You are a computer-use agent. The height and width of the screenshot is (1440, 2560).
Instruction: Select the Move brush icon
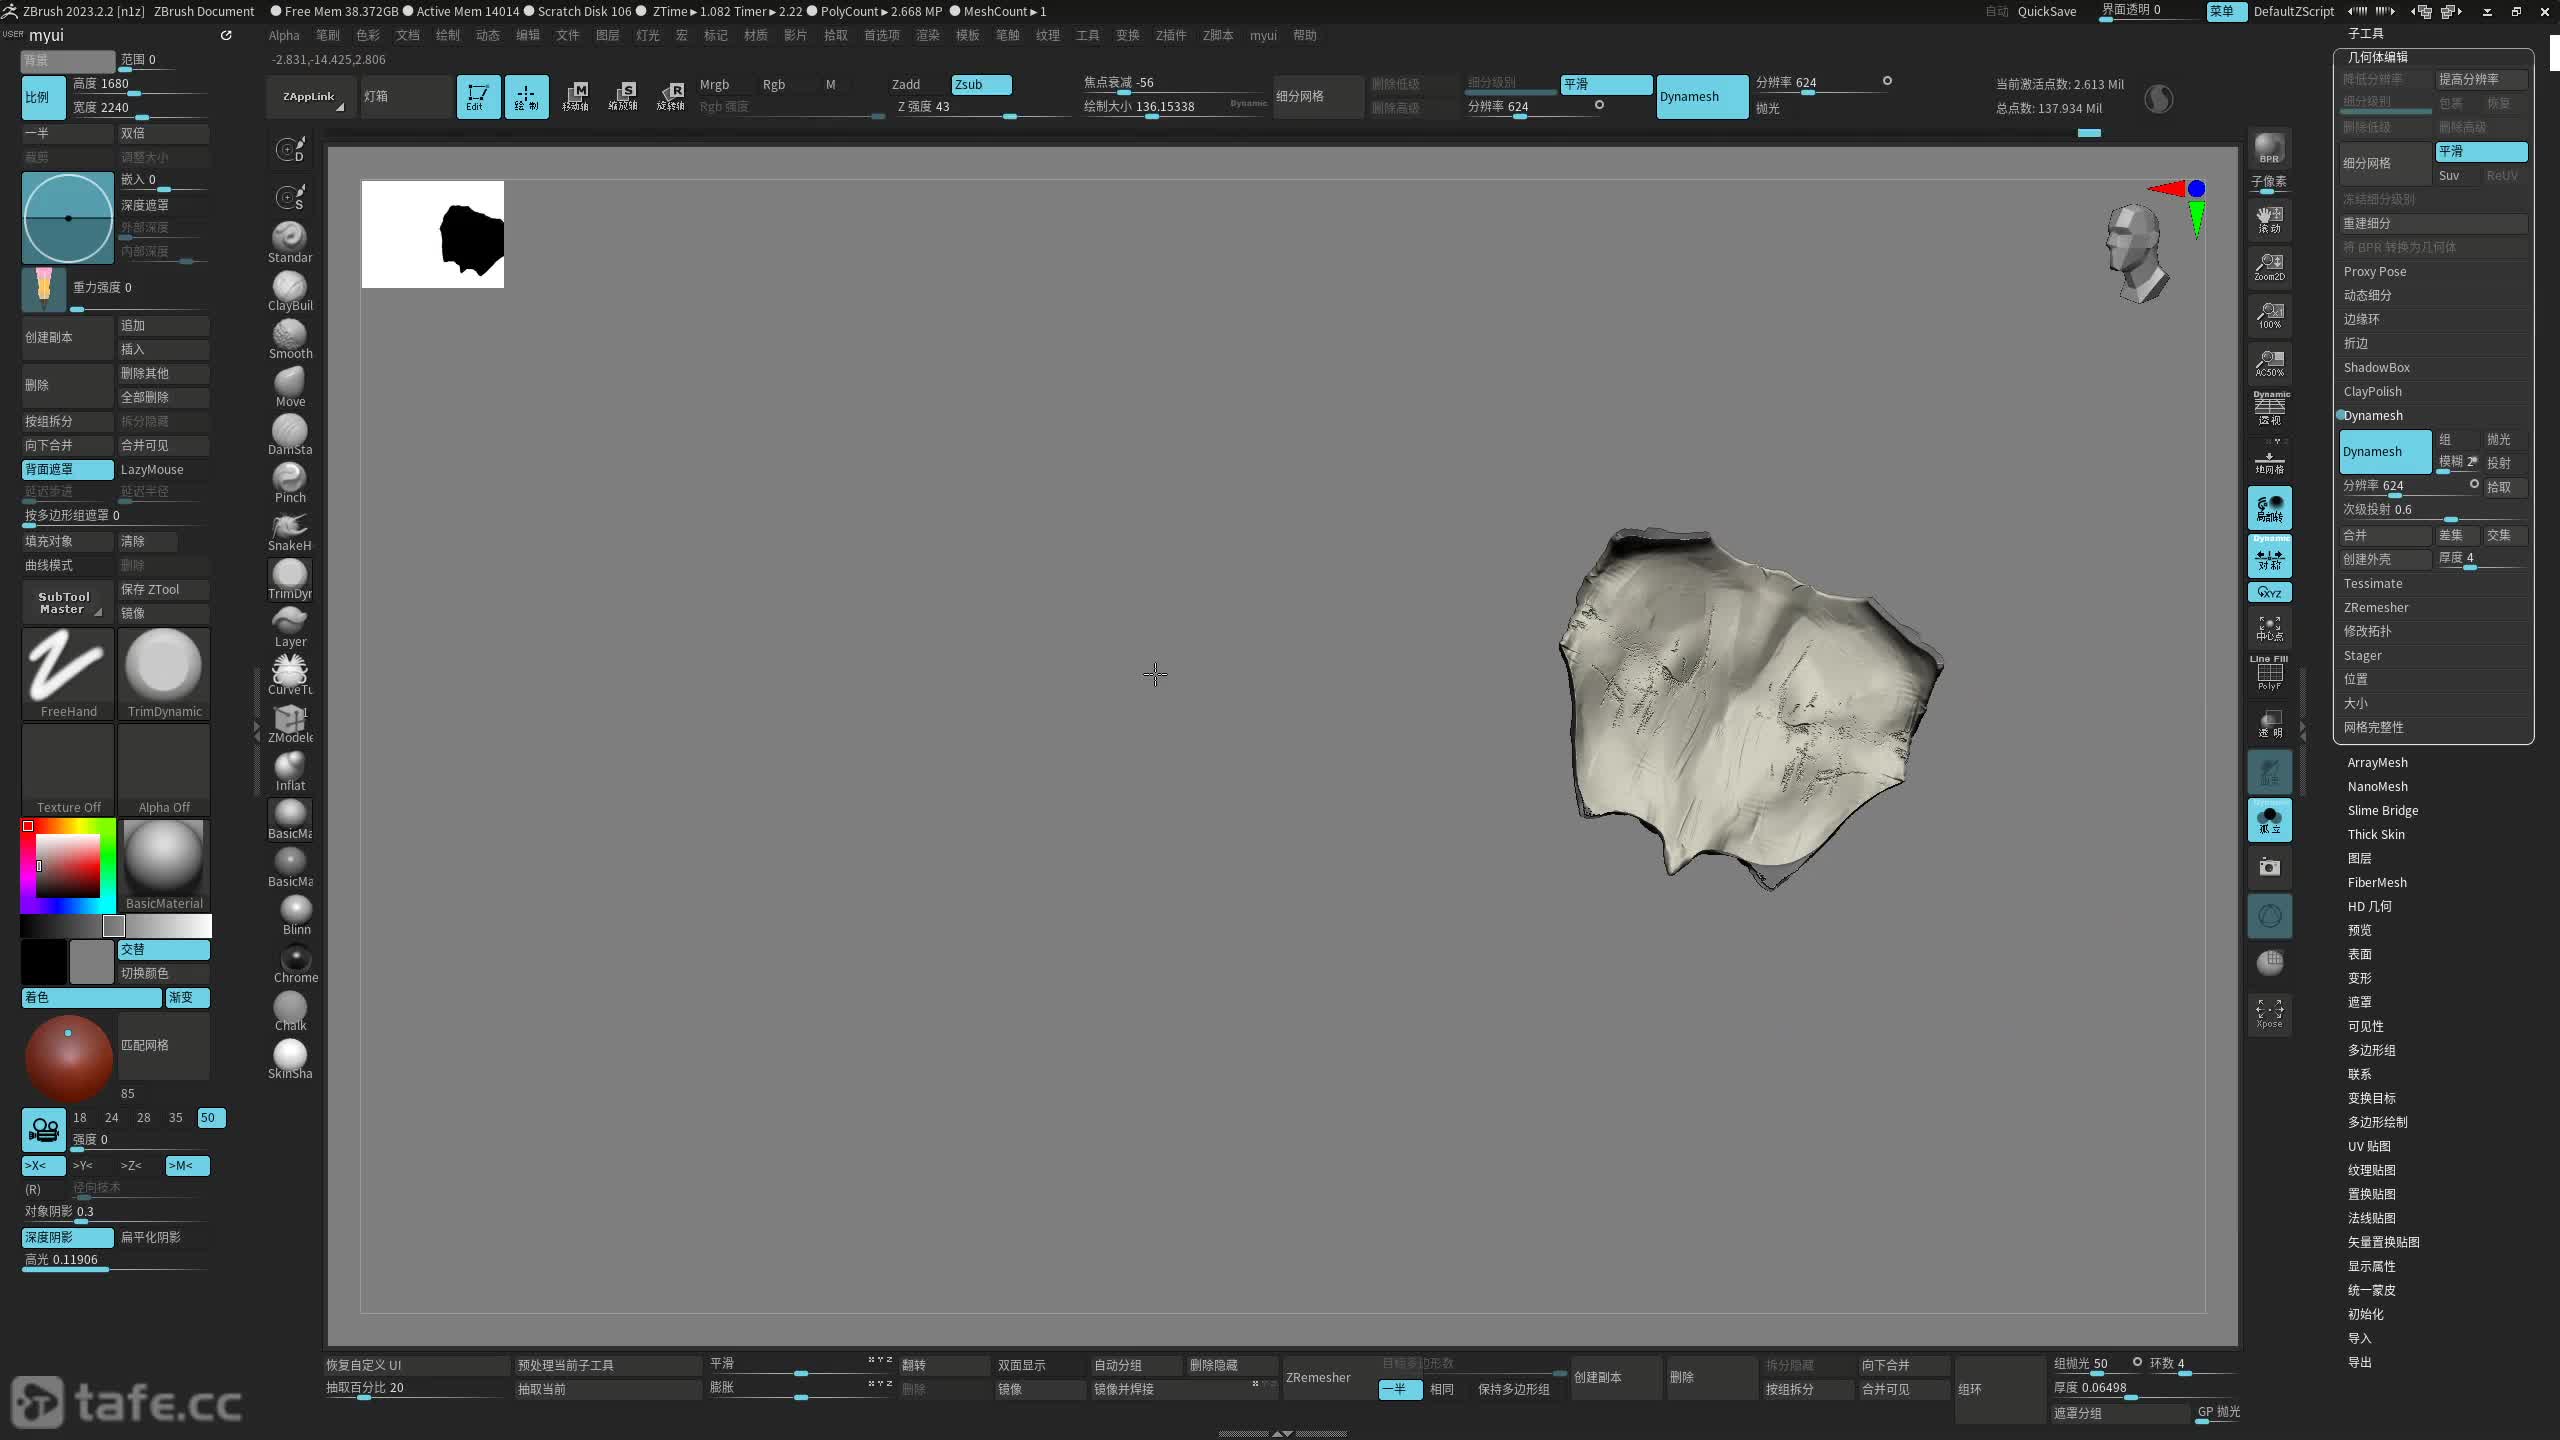click(290, 384)
